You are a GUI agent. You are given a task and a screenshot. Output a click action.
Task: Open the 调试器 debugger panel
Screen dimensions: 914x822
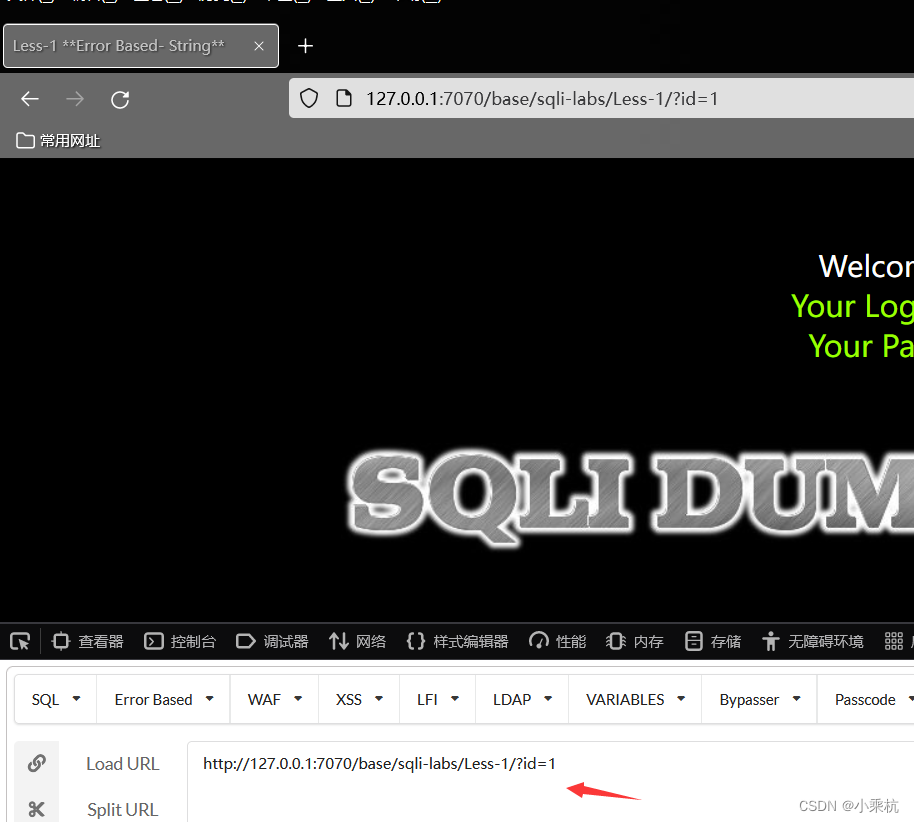[272, 641]
